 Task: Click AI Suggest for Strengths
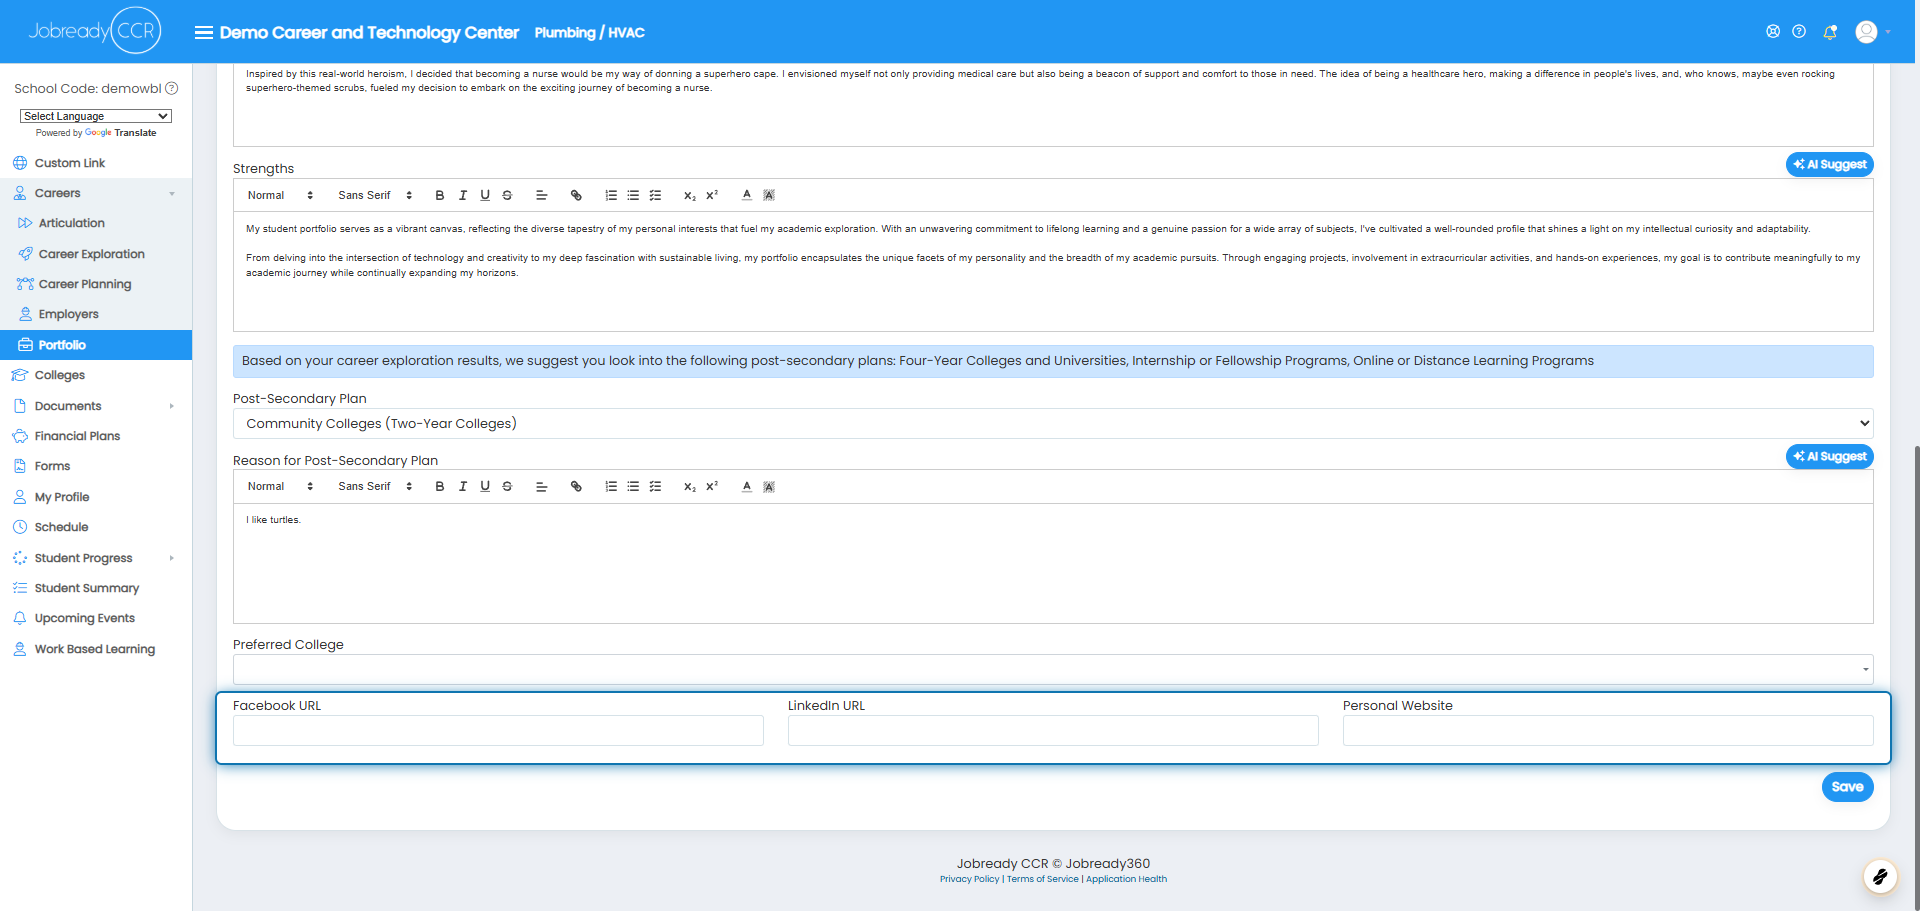click(x=1830, y=164)
